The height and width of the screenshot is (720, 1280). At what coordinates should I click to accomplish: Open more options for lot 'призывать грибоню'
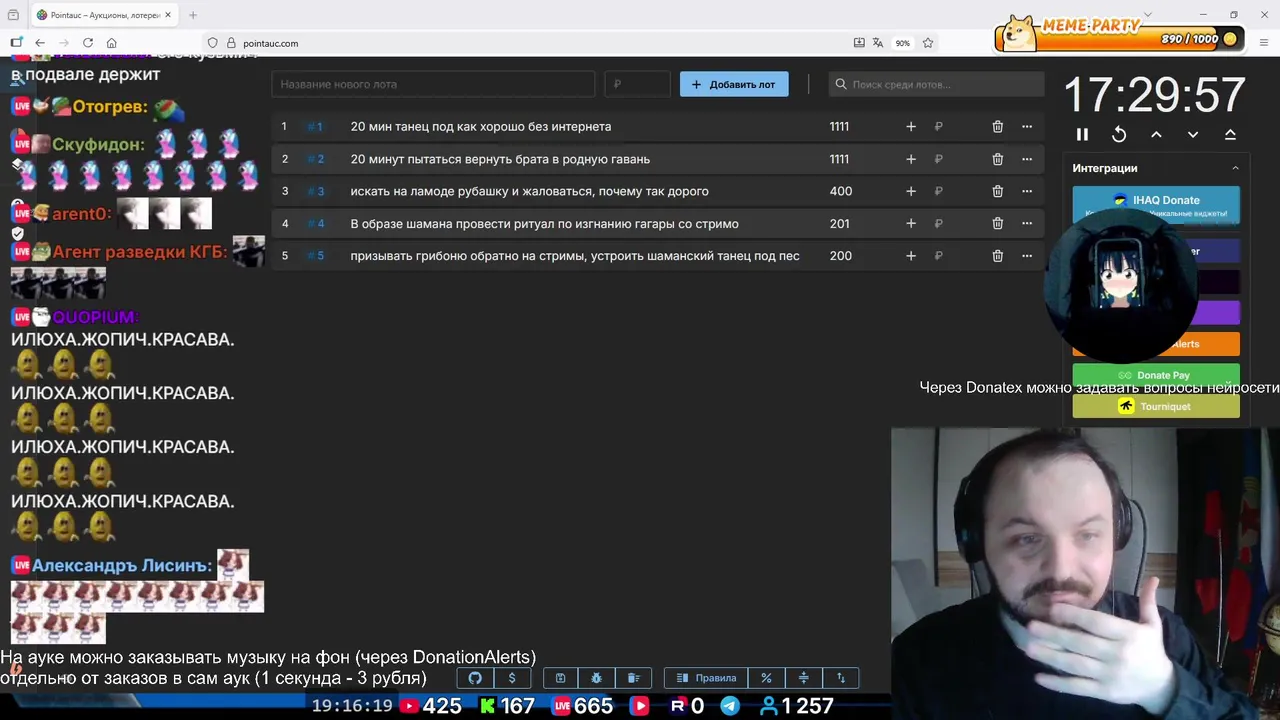[1026, 256]
